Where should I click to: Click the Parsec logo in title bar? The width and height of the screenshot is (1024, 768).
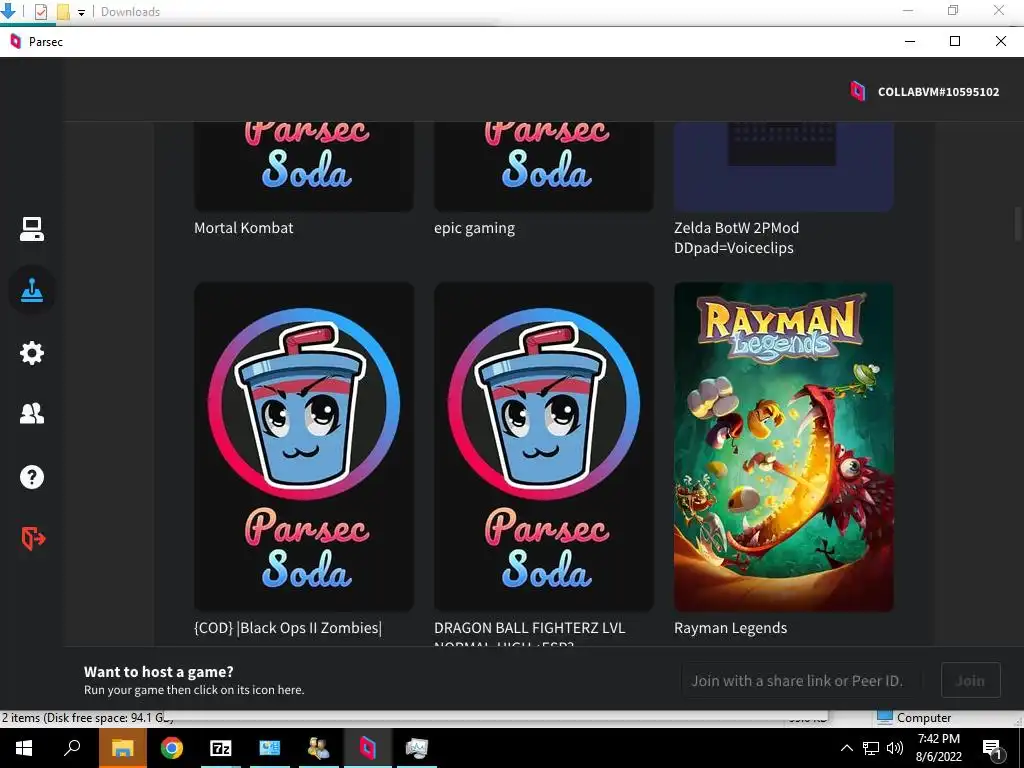tap(16, 42)
